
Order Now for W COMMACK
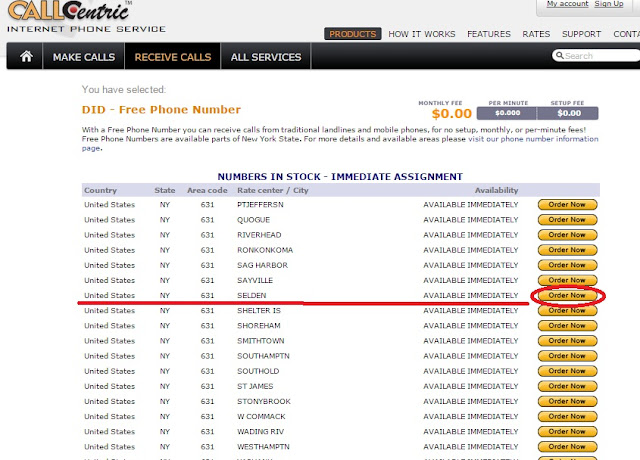[x=567, y=416]
